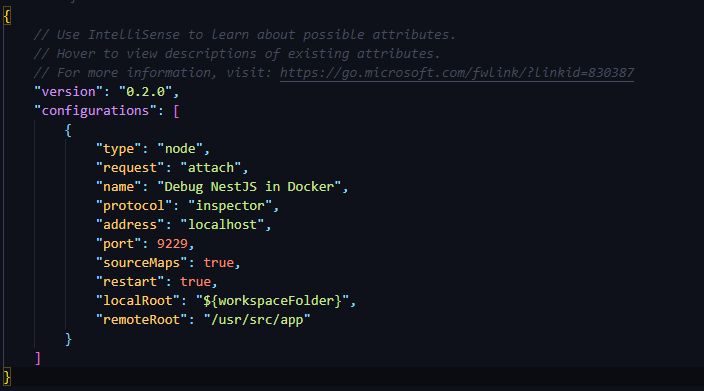Select the "0.2.0" version value

(145, 92)
